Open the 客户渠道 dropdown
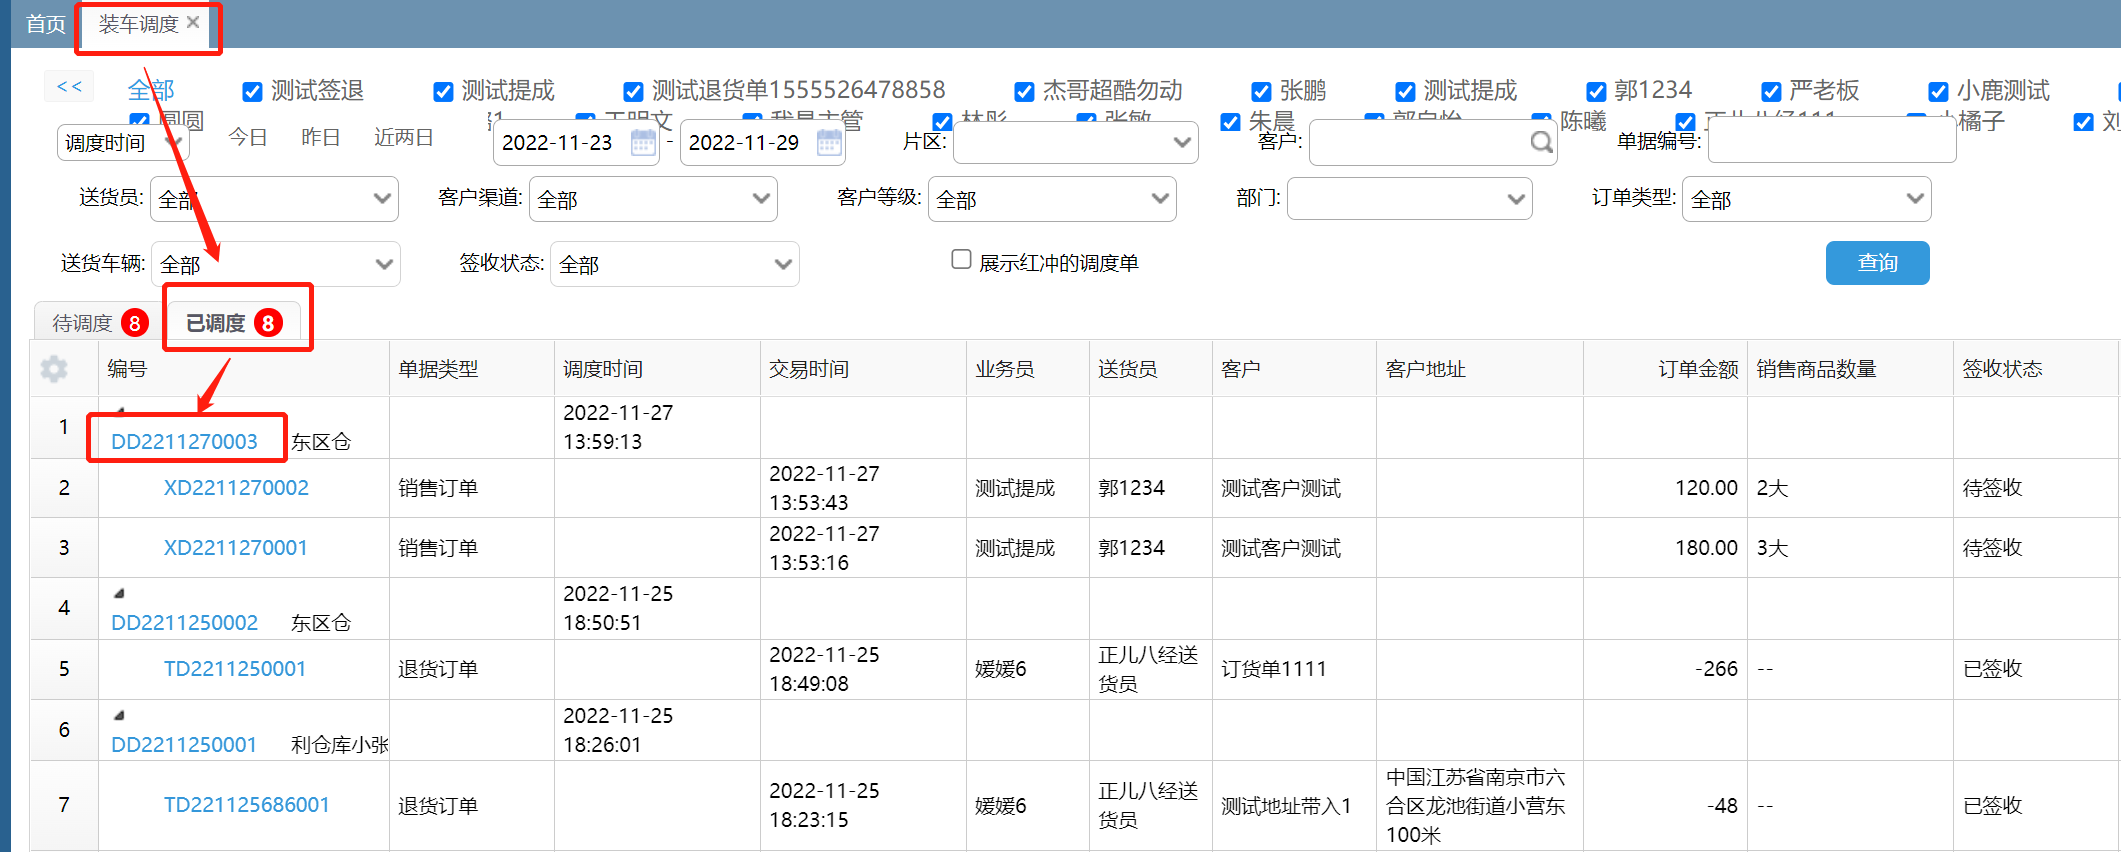Image resolution: width=2121 pixels, height=852 pixels. 653,199
